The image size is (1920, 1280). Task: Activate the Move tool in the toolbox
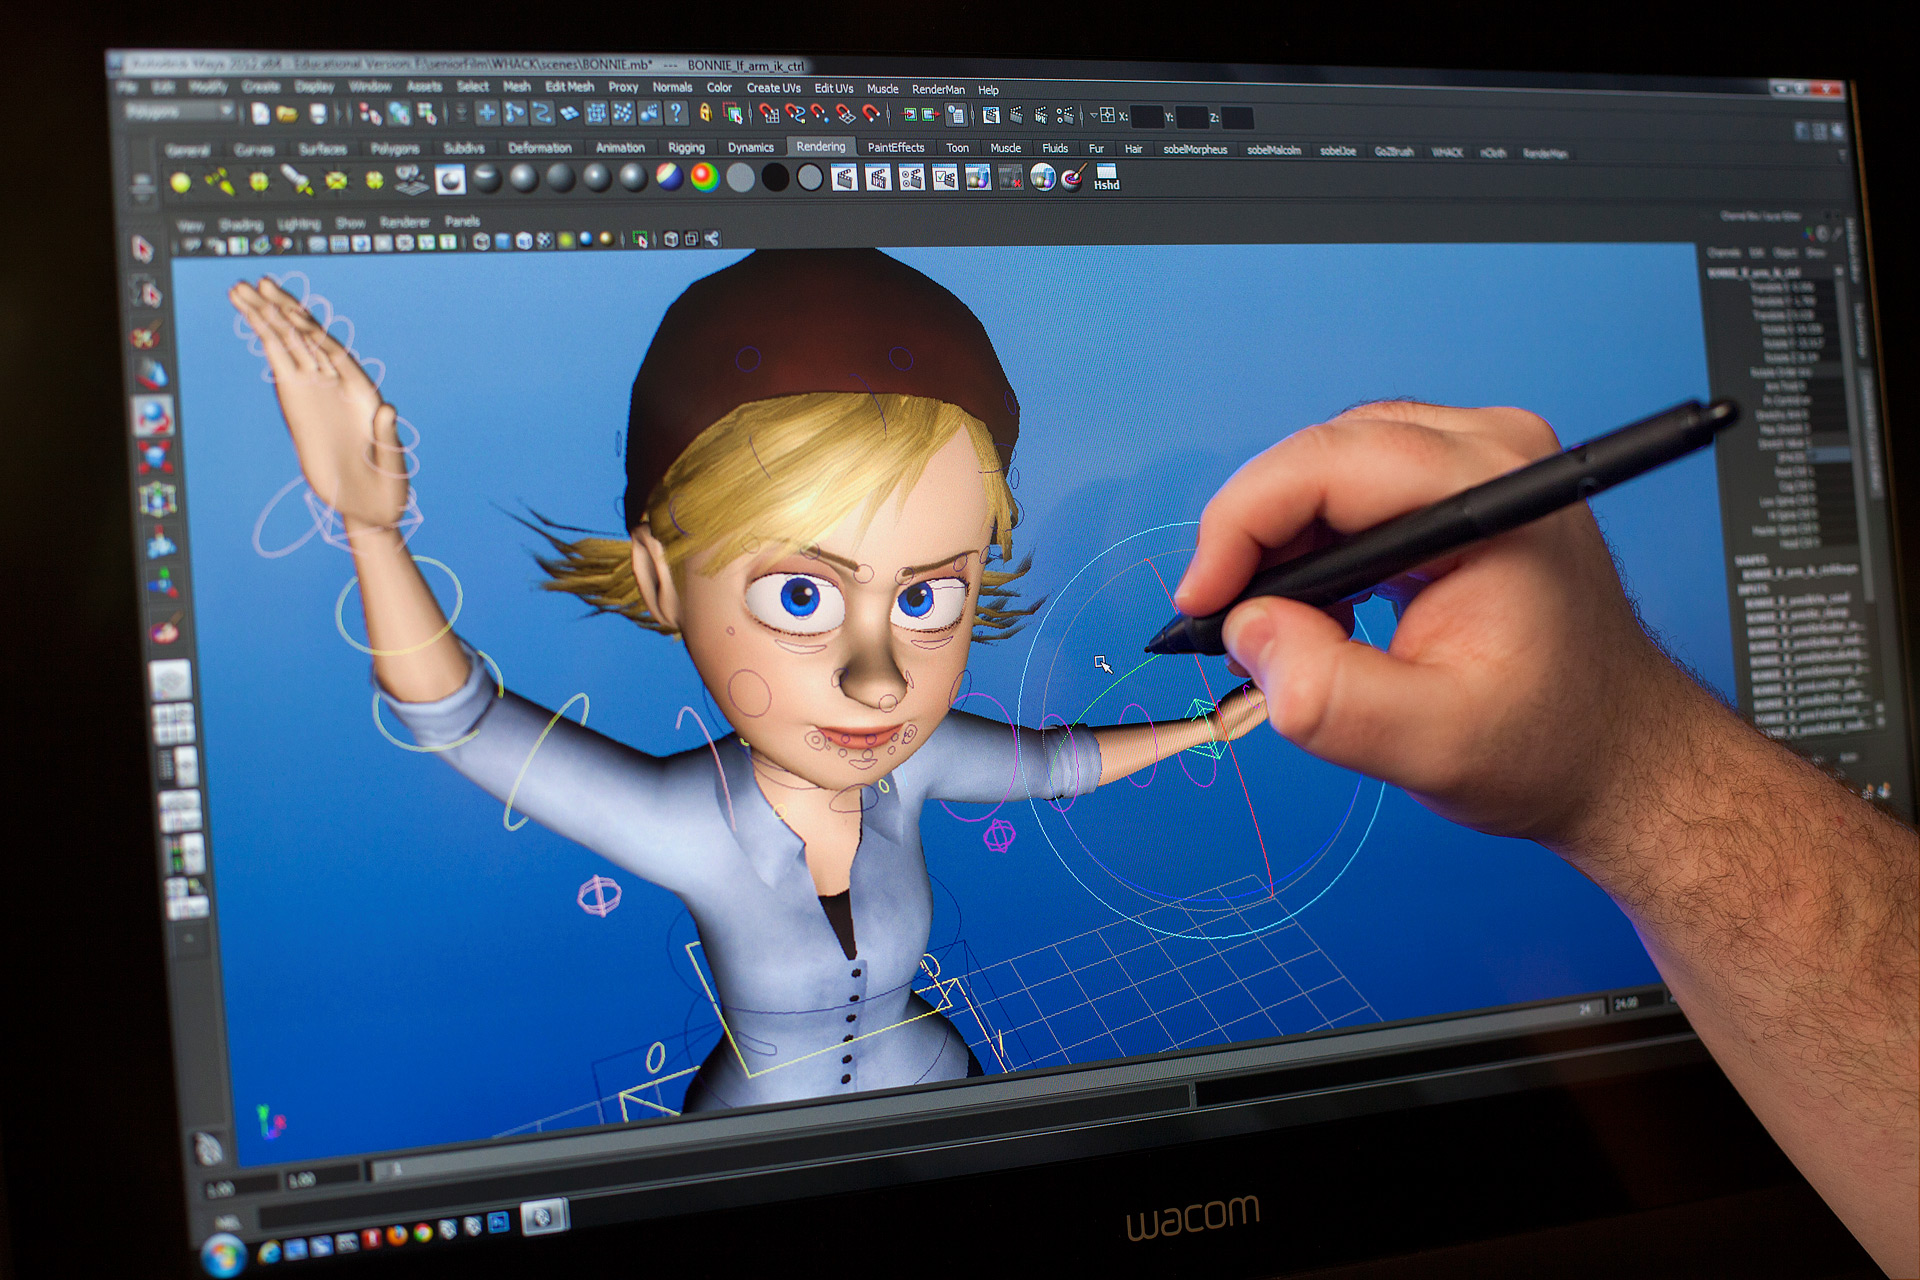click(151, 374)
